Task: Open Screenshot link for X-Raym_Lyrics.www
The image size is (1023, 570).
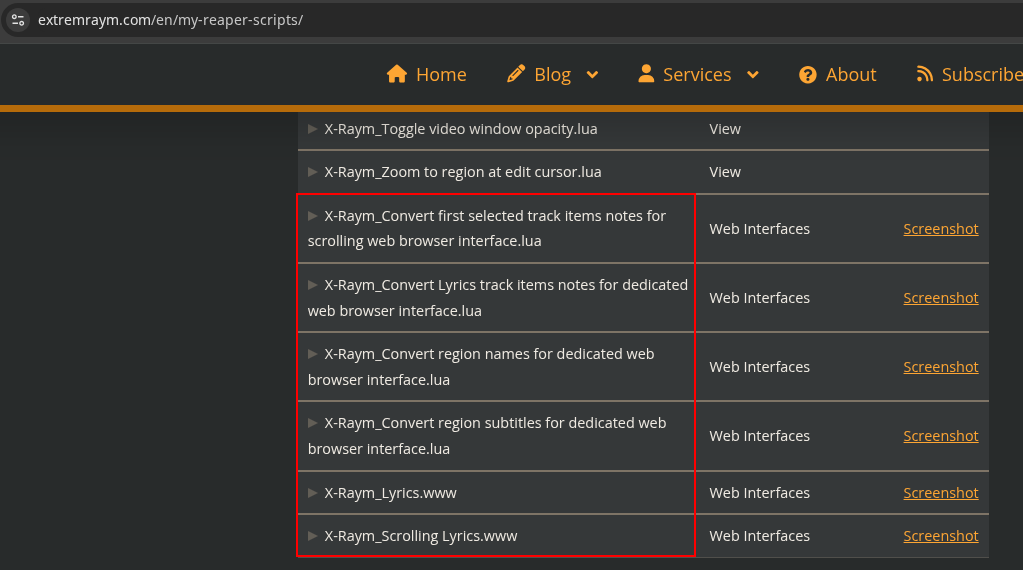Action: [x=940, y=493]
